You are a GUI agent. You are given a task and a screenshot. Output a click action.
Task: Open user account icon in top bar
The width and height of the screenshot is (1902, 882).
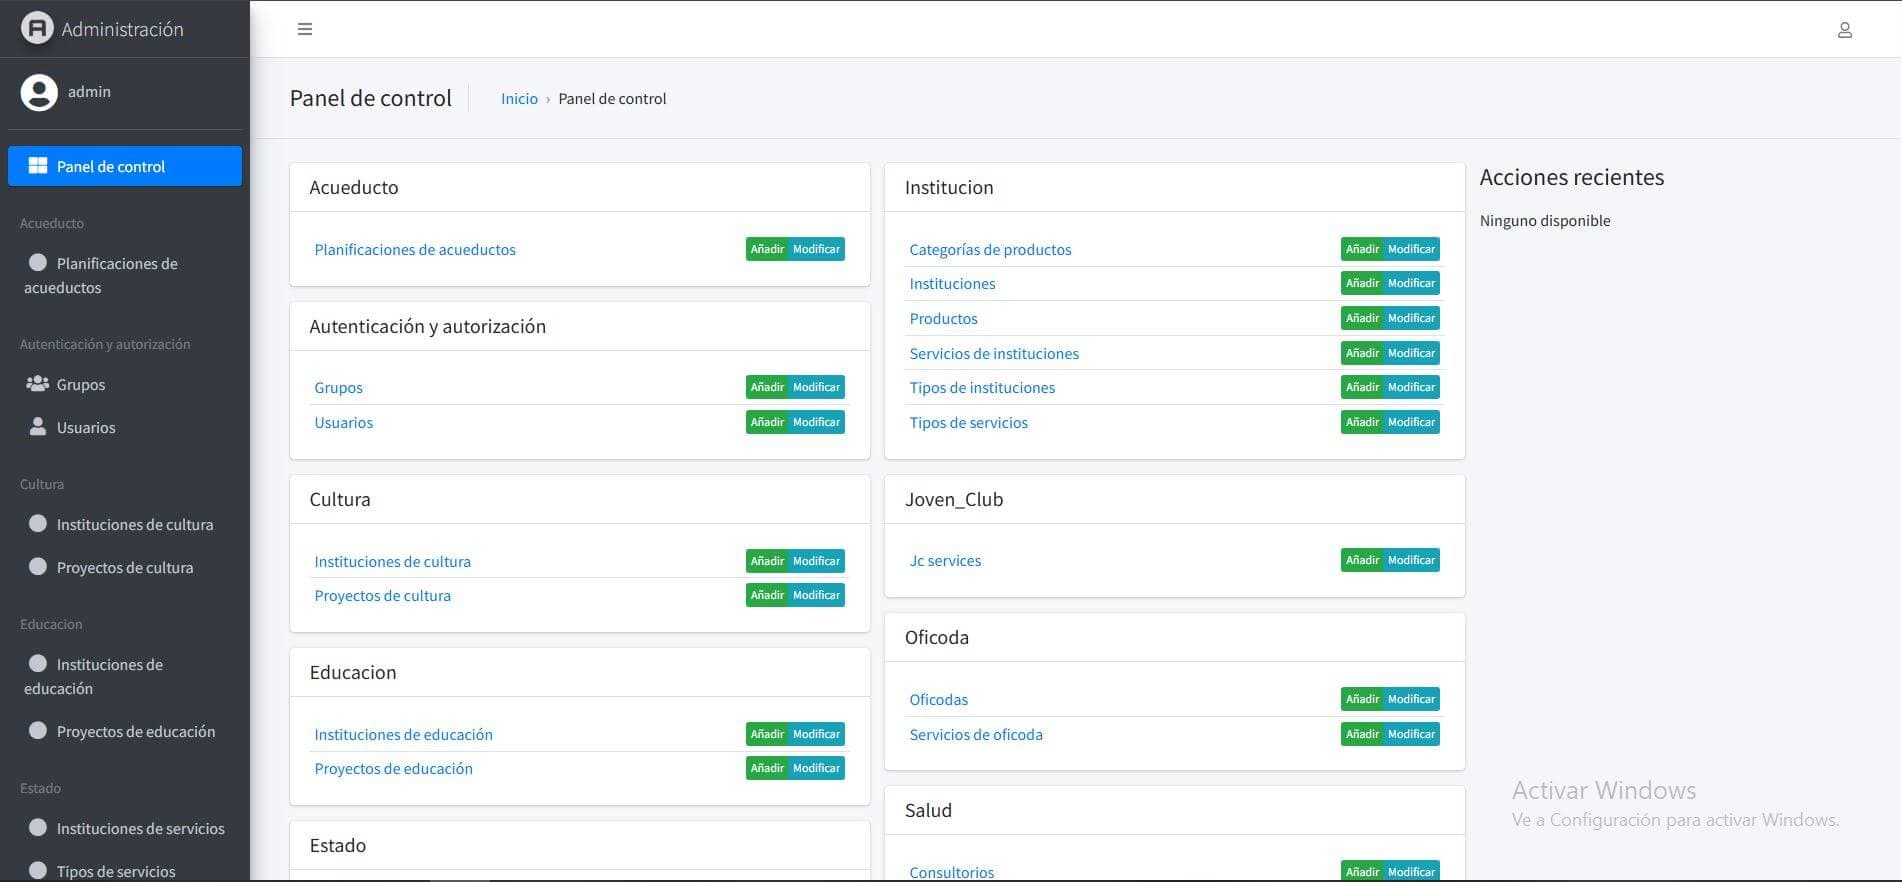[1844, 30]
